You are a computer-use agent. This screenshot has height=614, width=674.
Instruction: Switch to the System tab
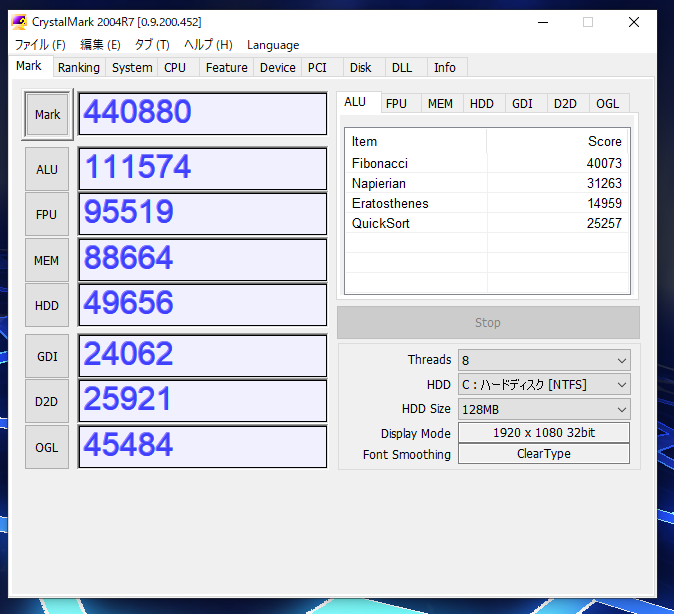132,68
